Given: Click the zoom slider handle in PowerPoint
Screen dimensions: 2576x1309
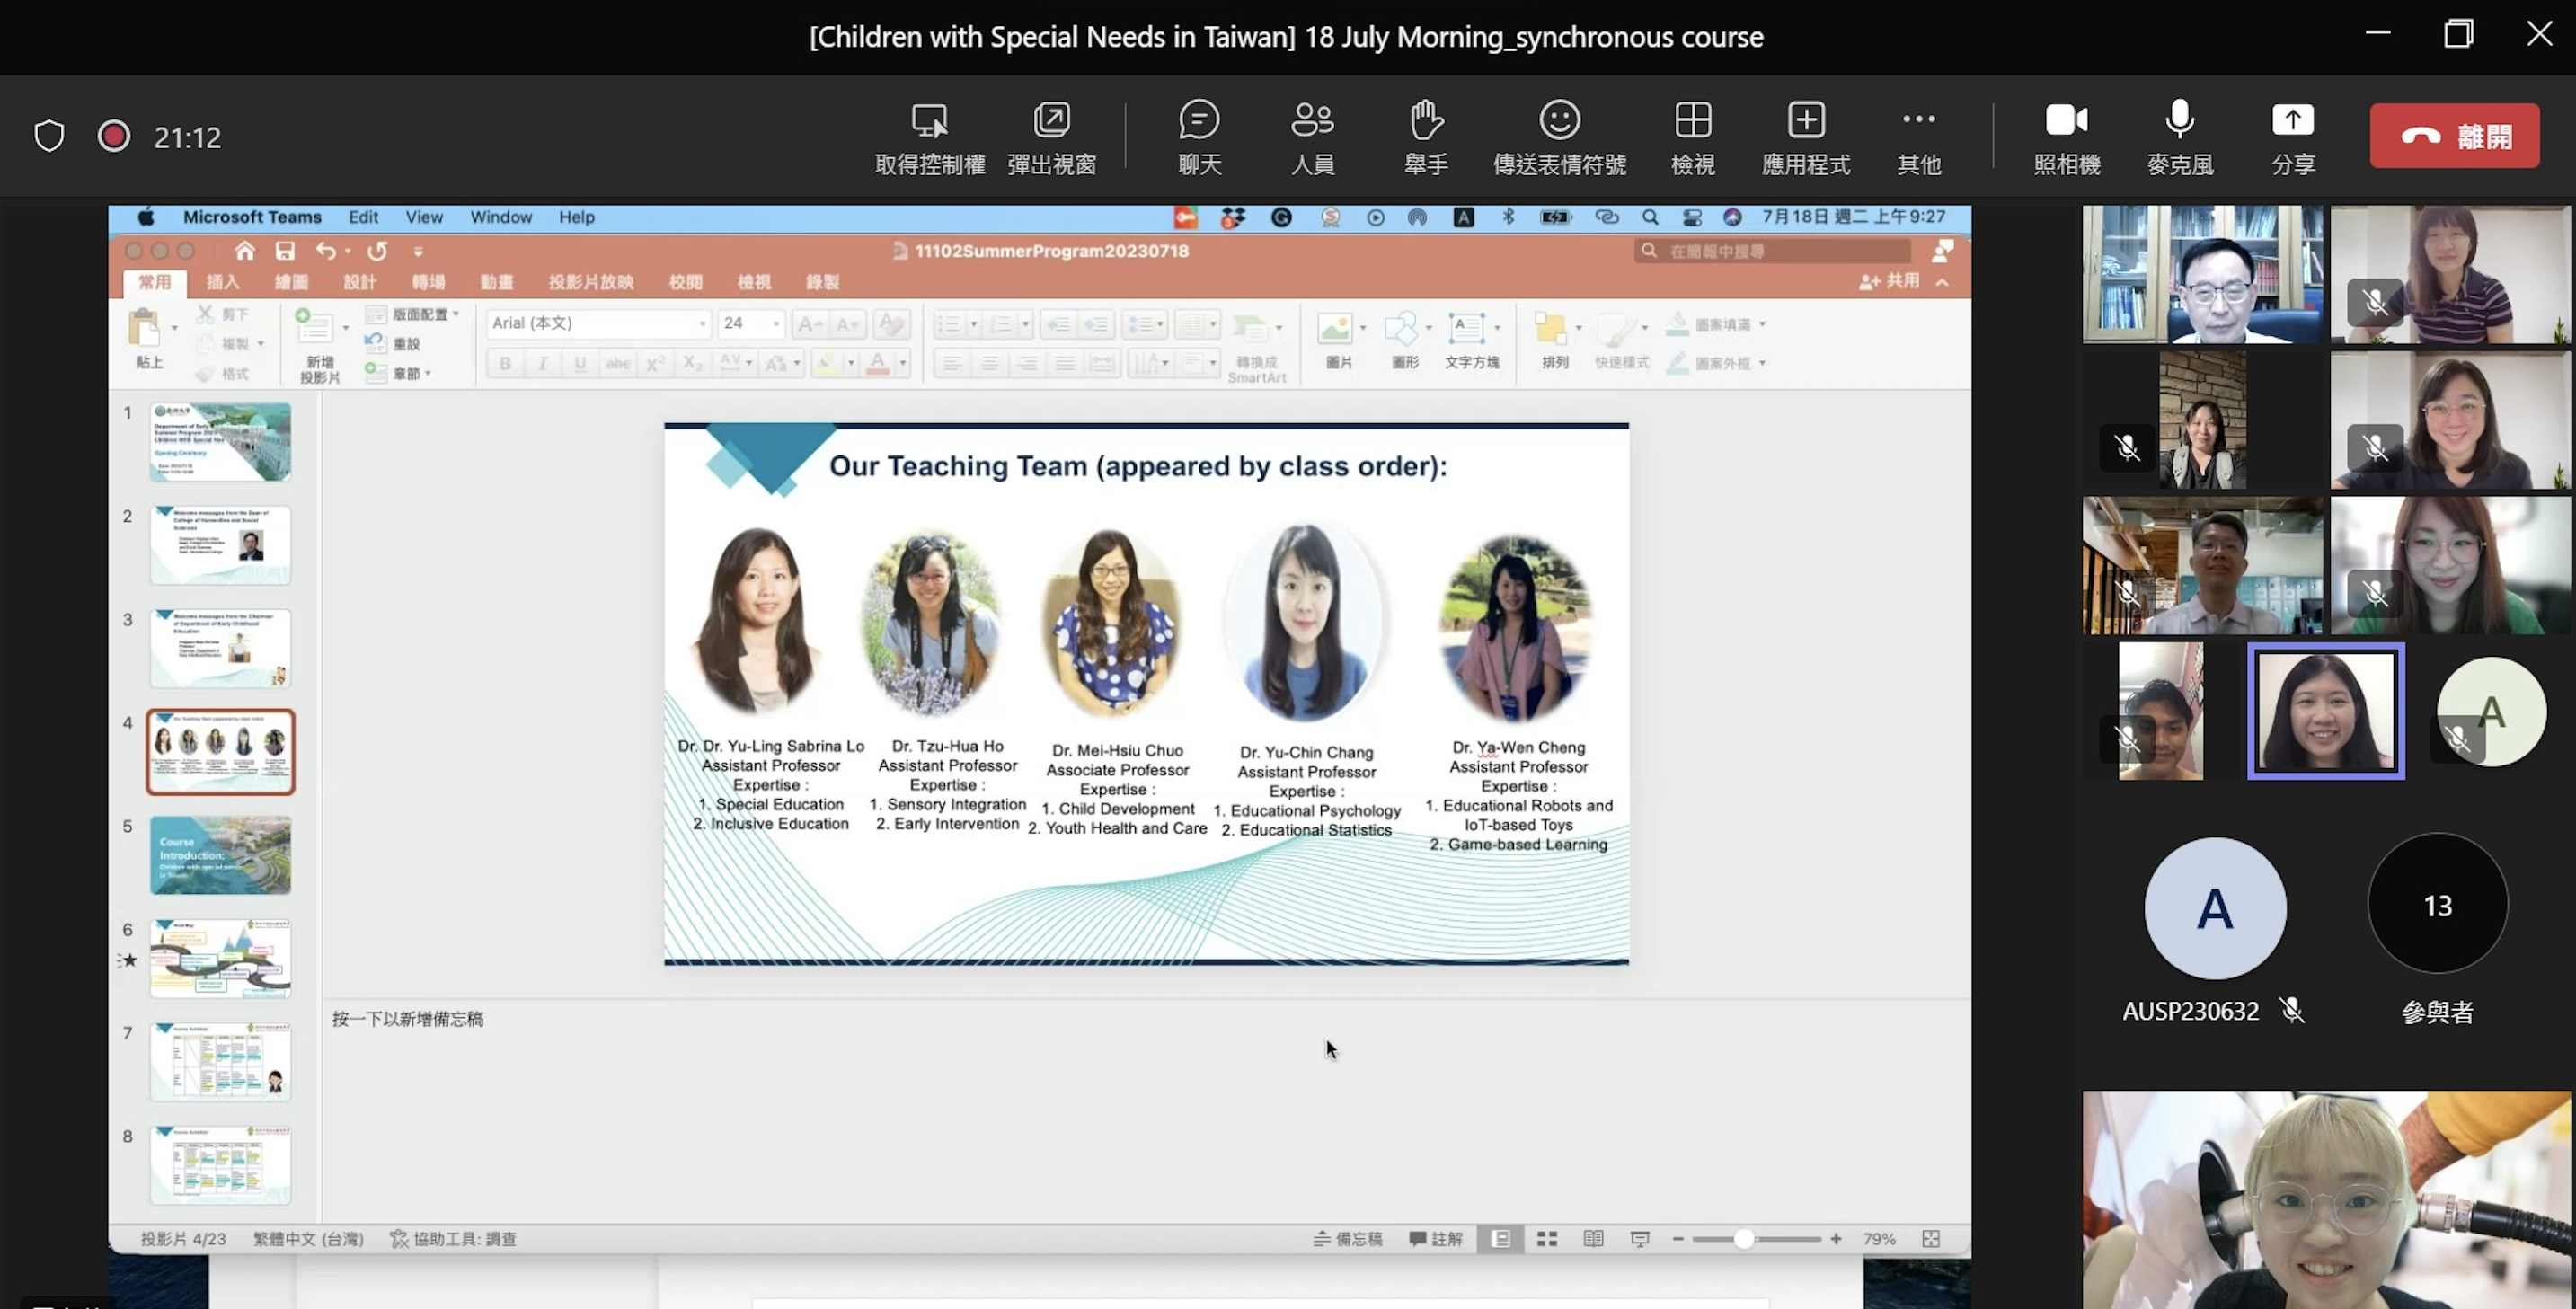Looking at the screenshot, I should coord(1743,1239).
